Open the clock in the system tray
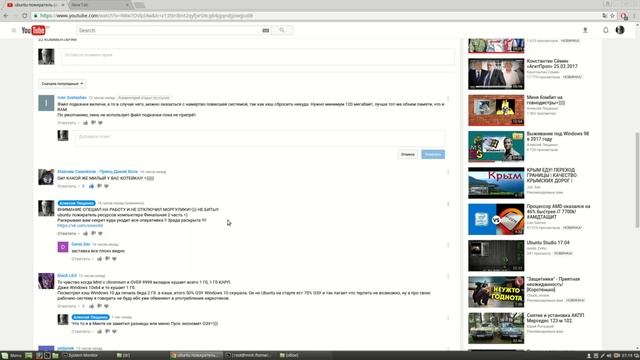640x360 pixels. point(627,356)
